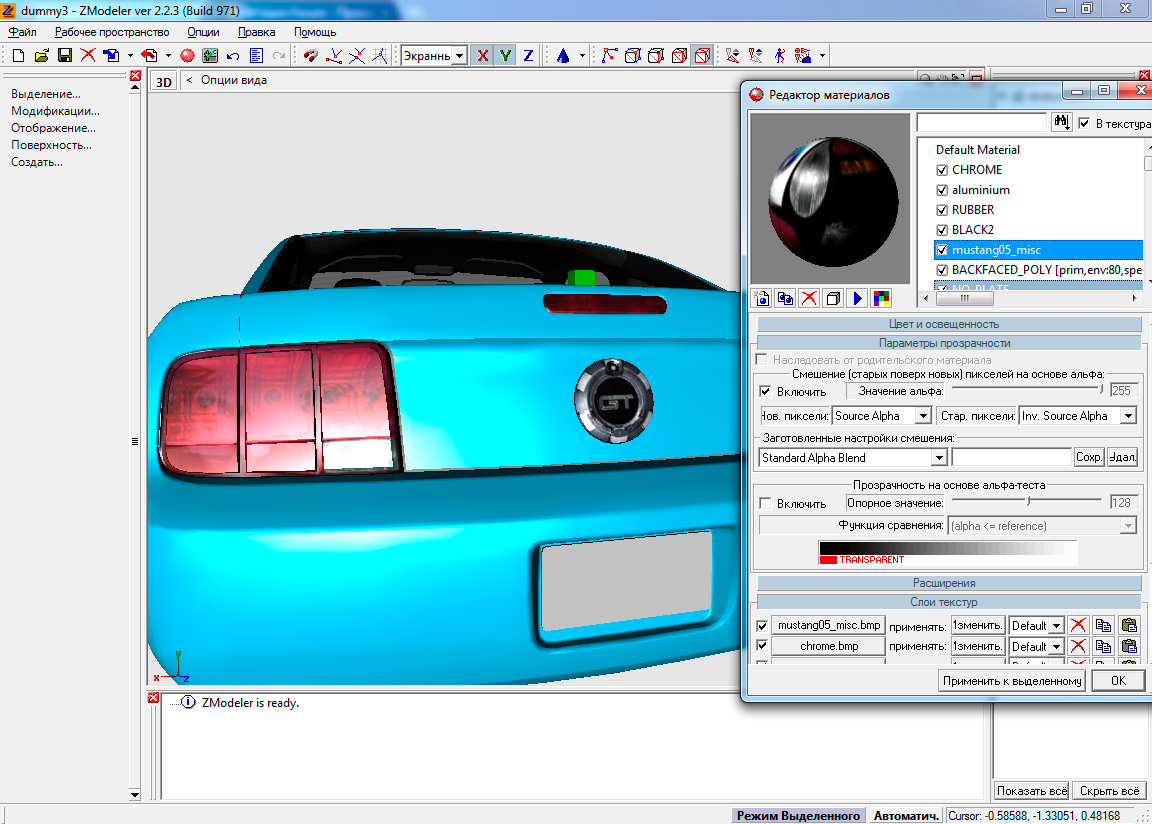Click 'Применить к выделенному' button
1152x824 pixels.
click(x=1012, y=681)
